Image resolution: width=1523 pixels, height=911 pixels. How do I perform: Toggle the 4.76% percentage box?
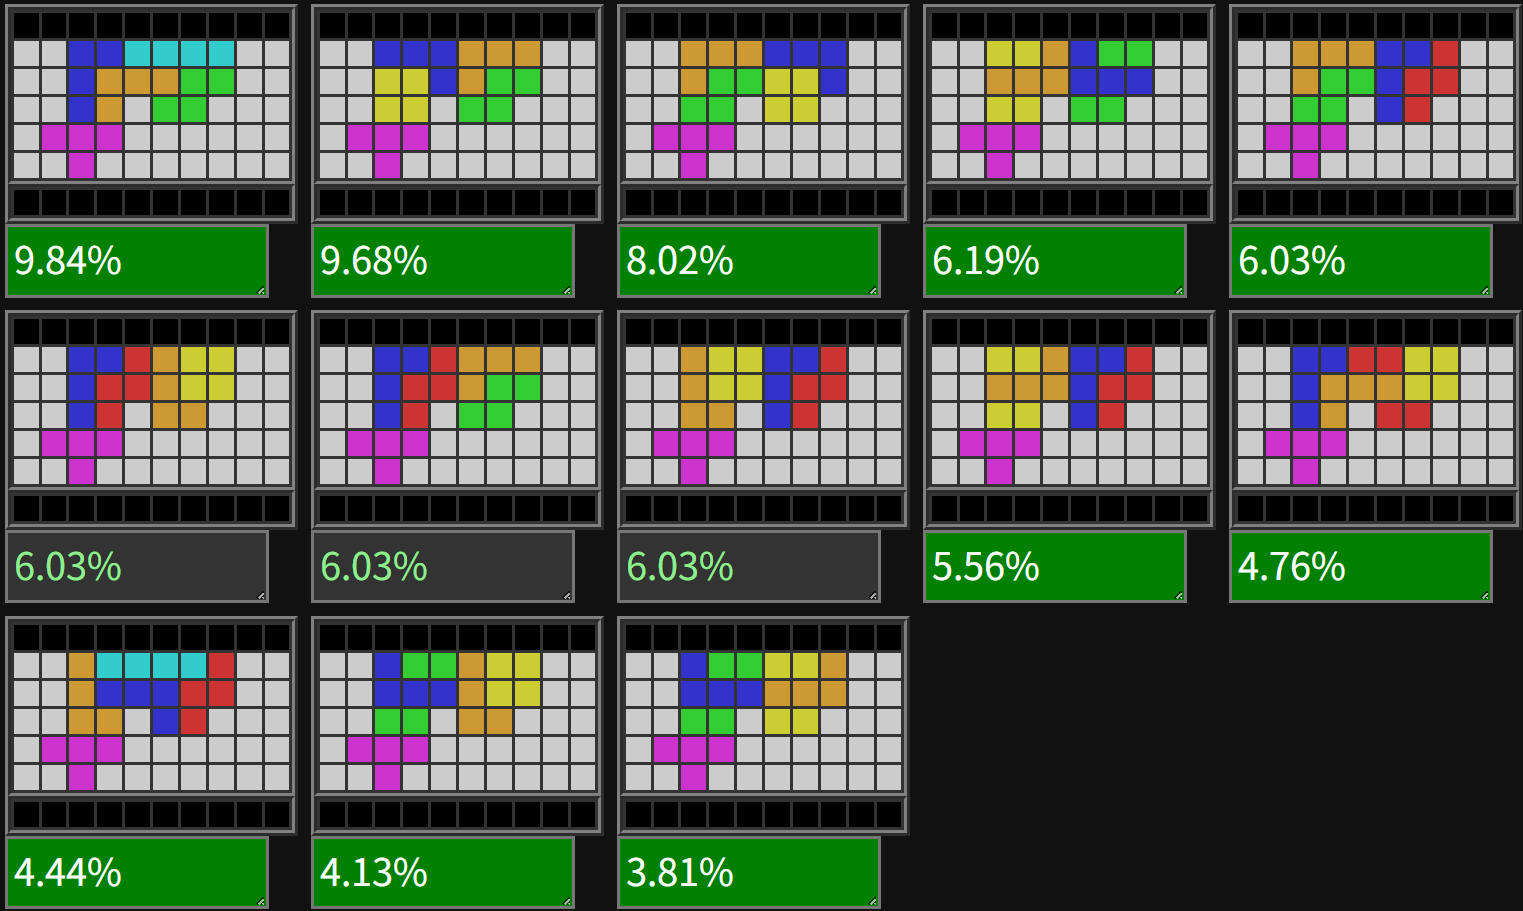coord(1361,567)
